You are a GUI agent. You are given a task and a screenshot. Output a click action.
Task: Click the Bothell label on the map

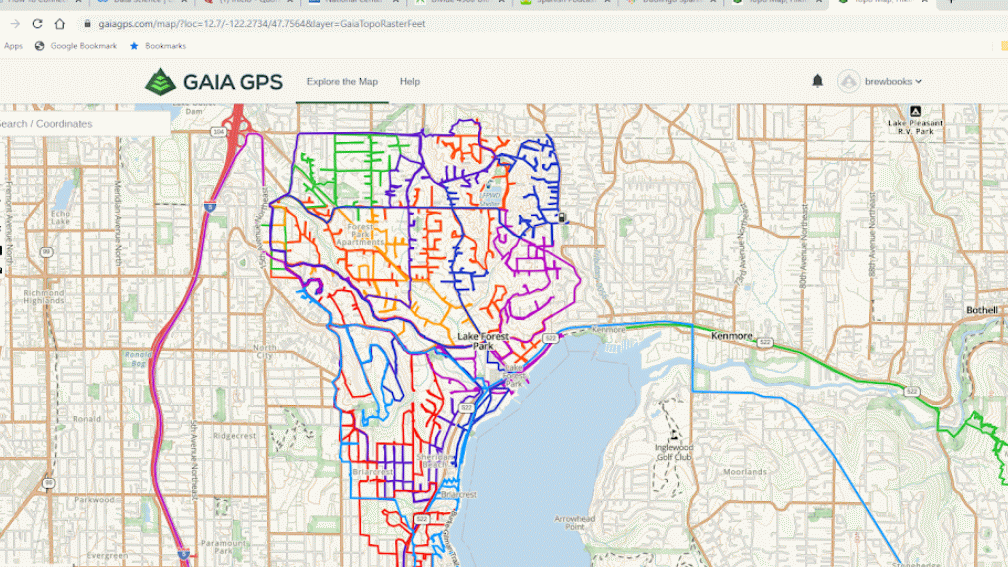[982, 310]
